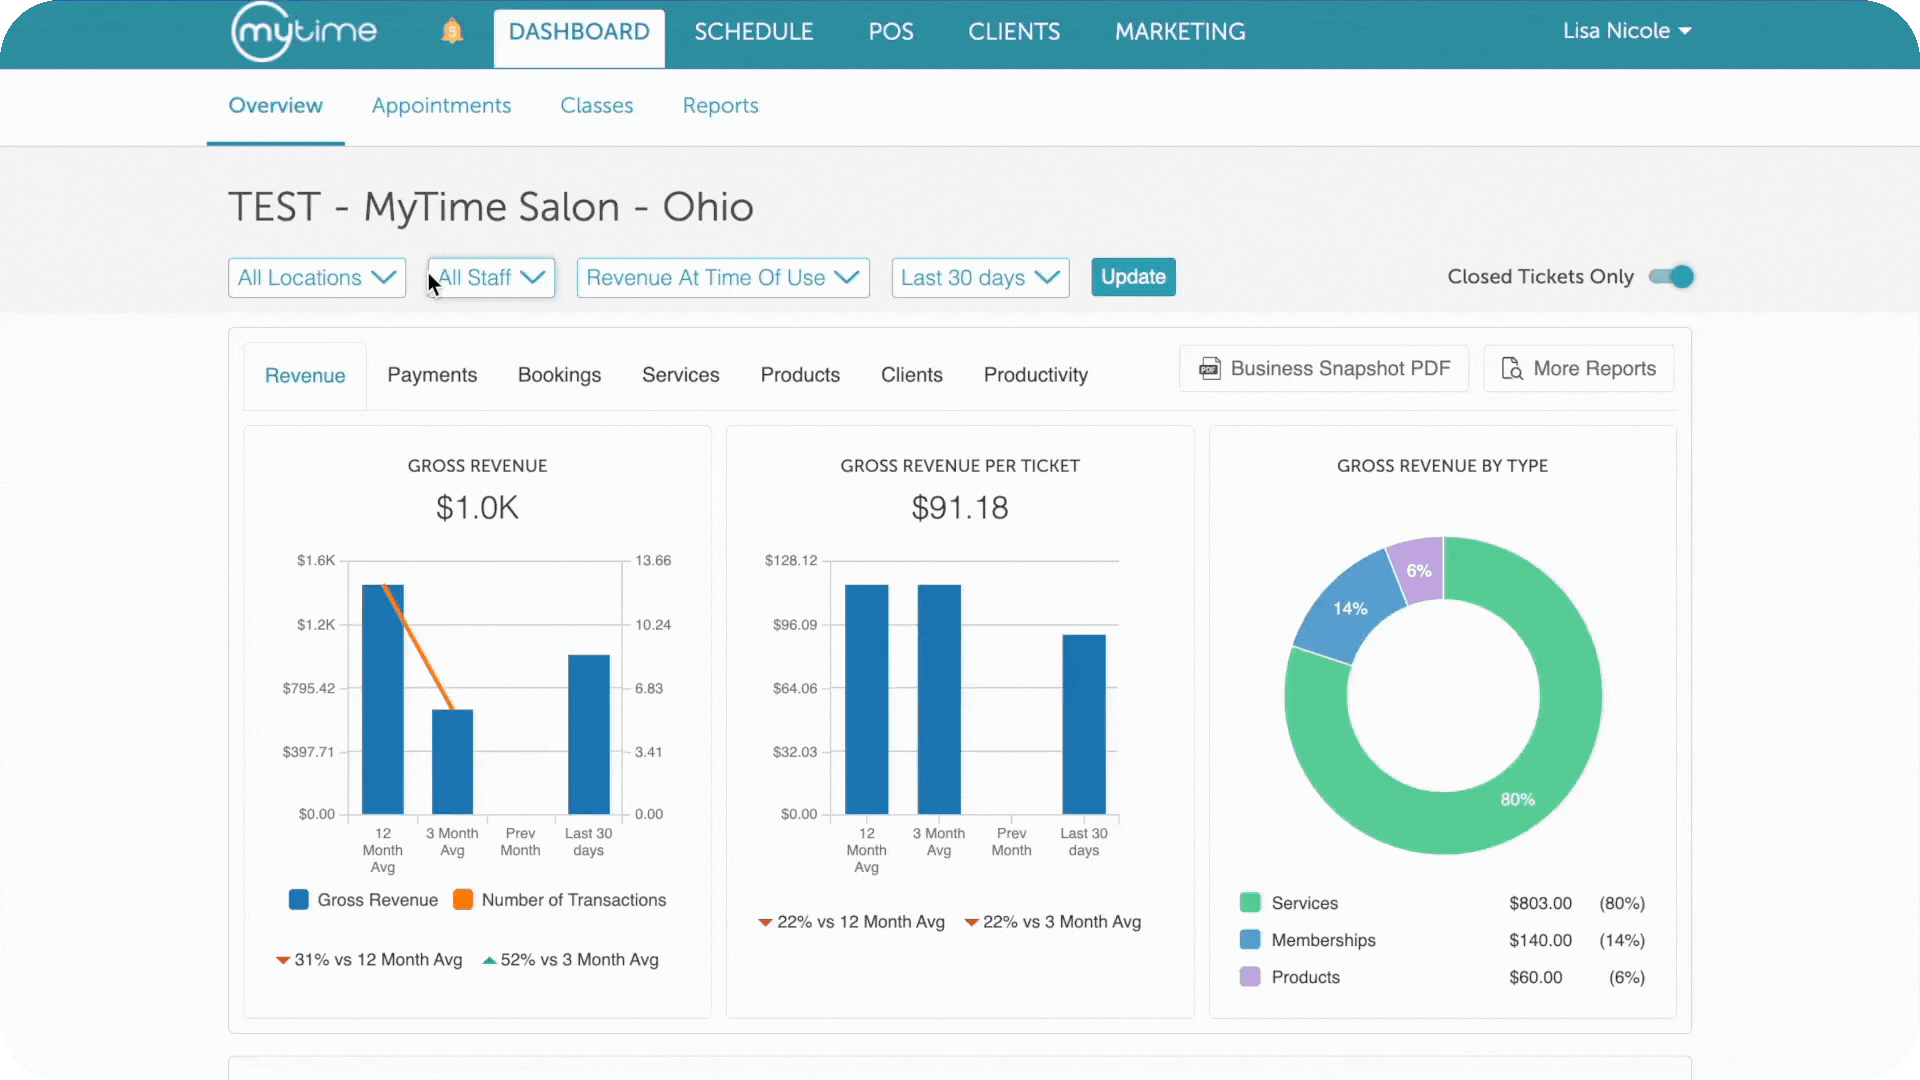Expand the Revenue At Time Of Use dropdown
Viewport: 1920px width, 1080px height.
[x=723, y=278]
